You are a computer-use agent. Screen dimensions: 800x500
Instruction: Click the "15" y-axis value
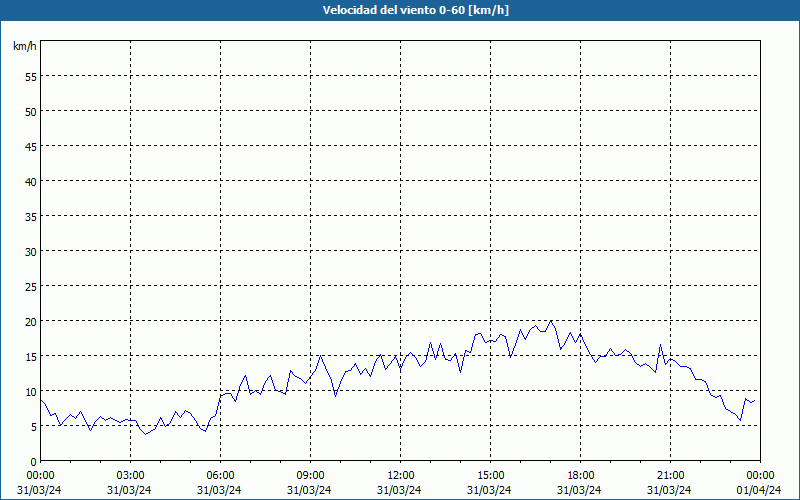tap(31, 356)
